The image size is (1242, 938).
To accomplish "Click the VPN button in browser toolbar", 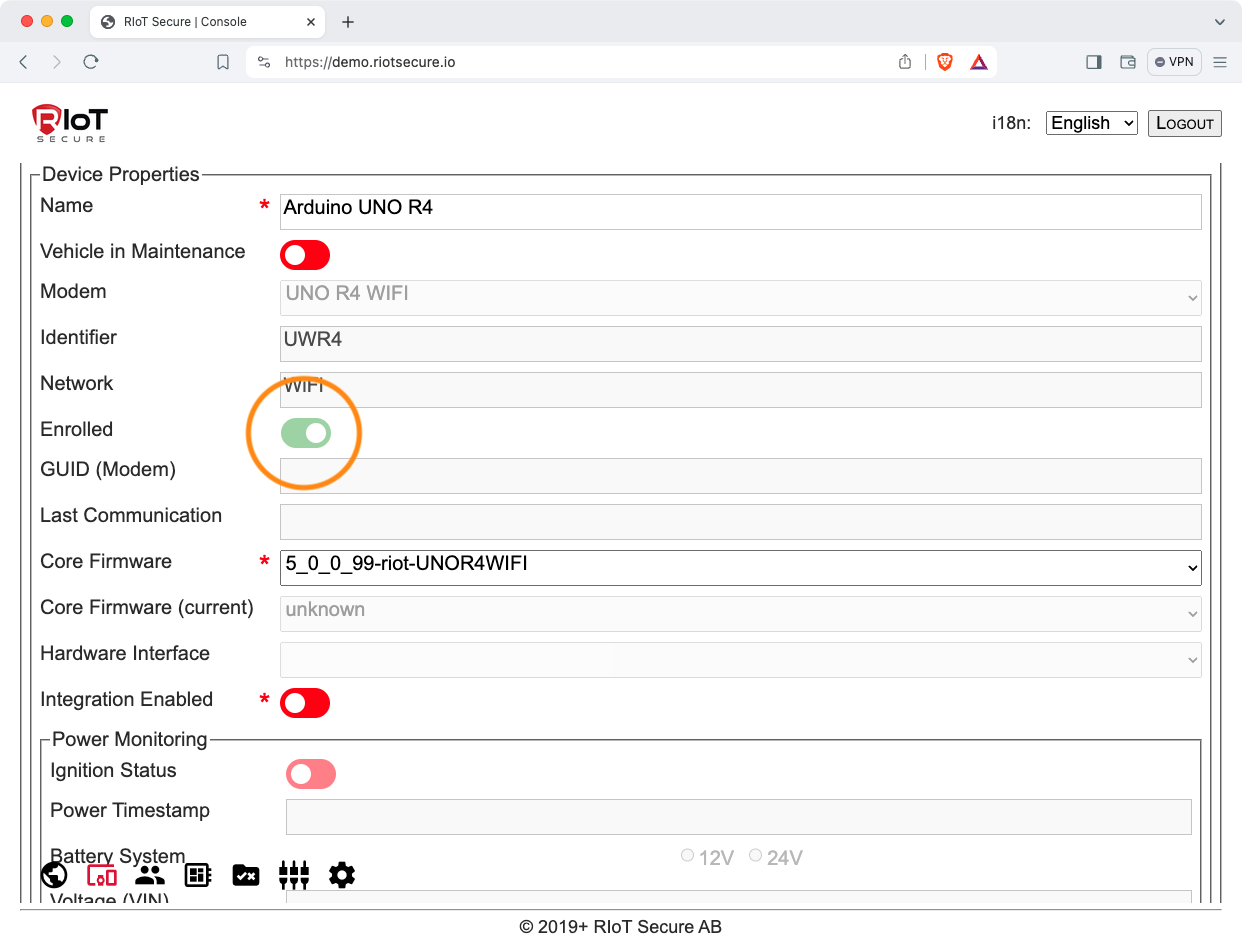I will (1174, 62).
